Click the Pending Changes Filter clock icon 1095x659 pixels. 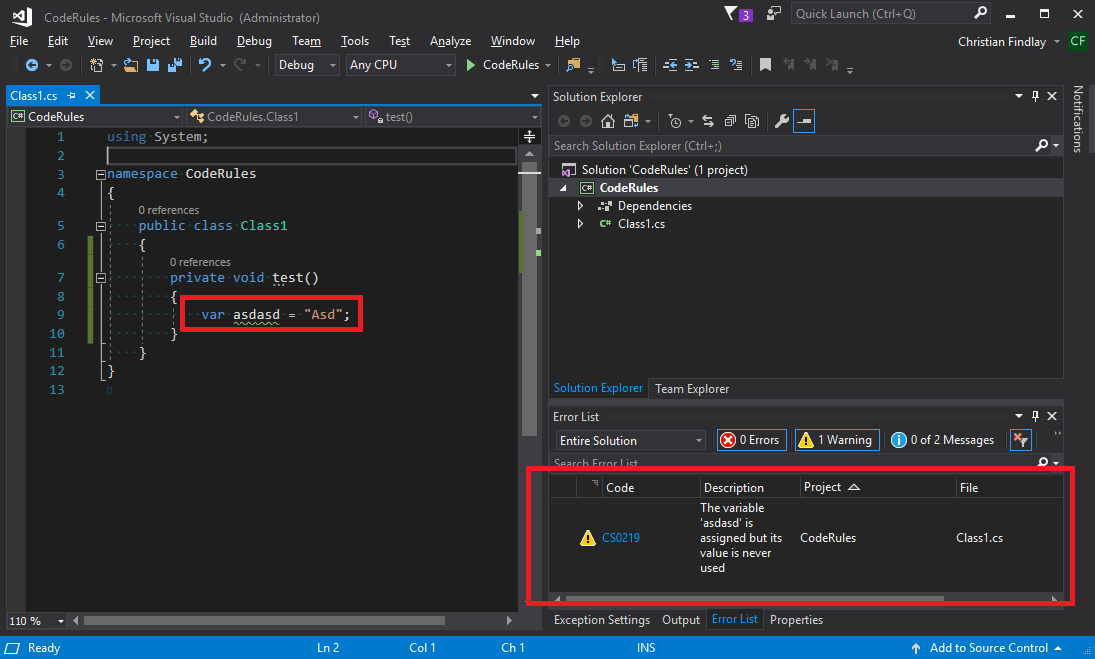pyautogui.click(x=675, y=121)
